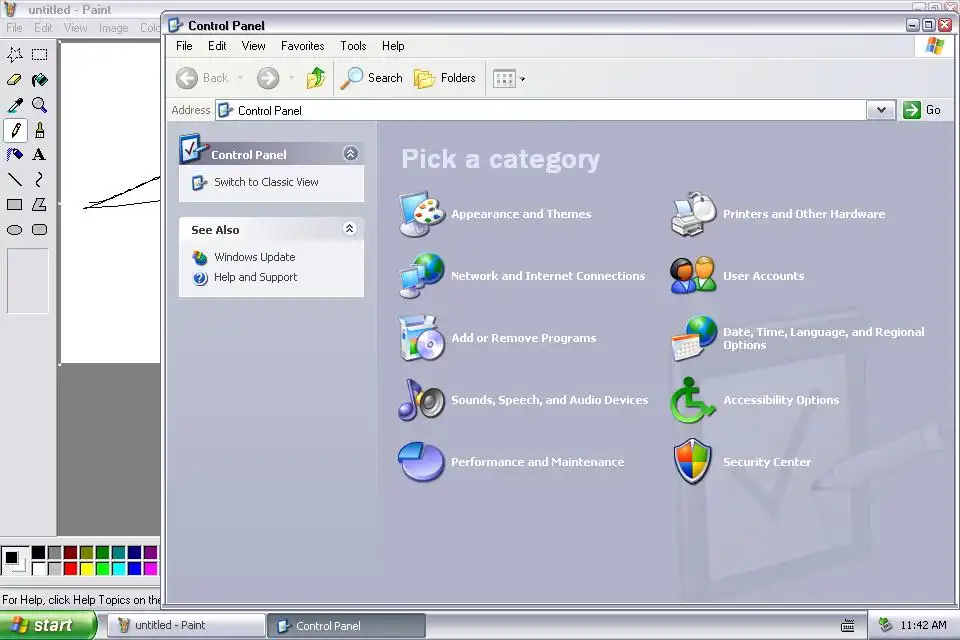Open the Image menu in Paint
This screenshot has height=640, width=960.
113,28
